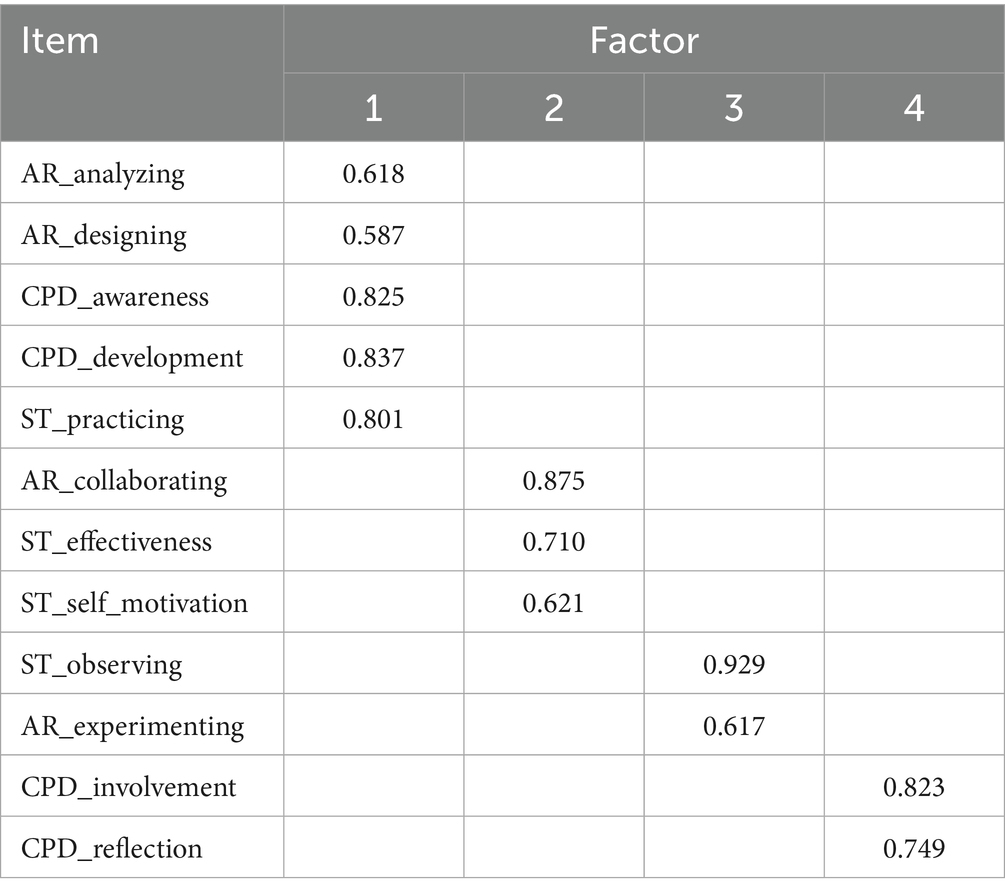Select the Factor 1 column header
The height and width of the screenshot is (896, 1005).
tap(373, 108)
